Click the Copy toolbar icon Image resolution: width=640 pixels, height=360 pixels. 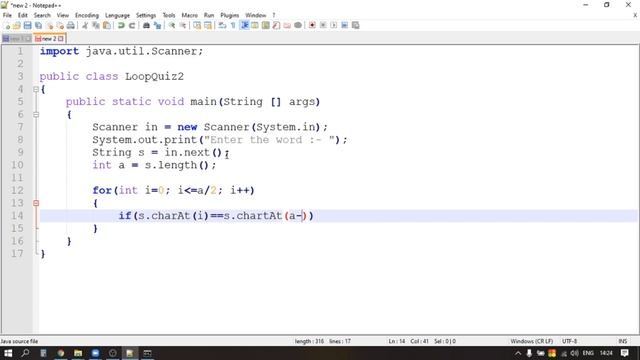96,25
